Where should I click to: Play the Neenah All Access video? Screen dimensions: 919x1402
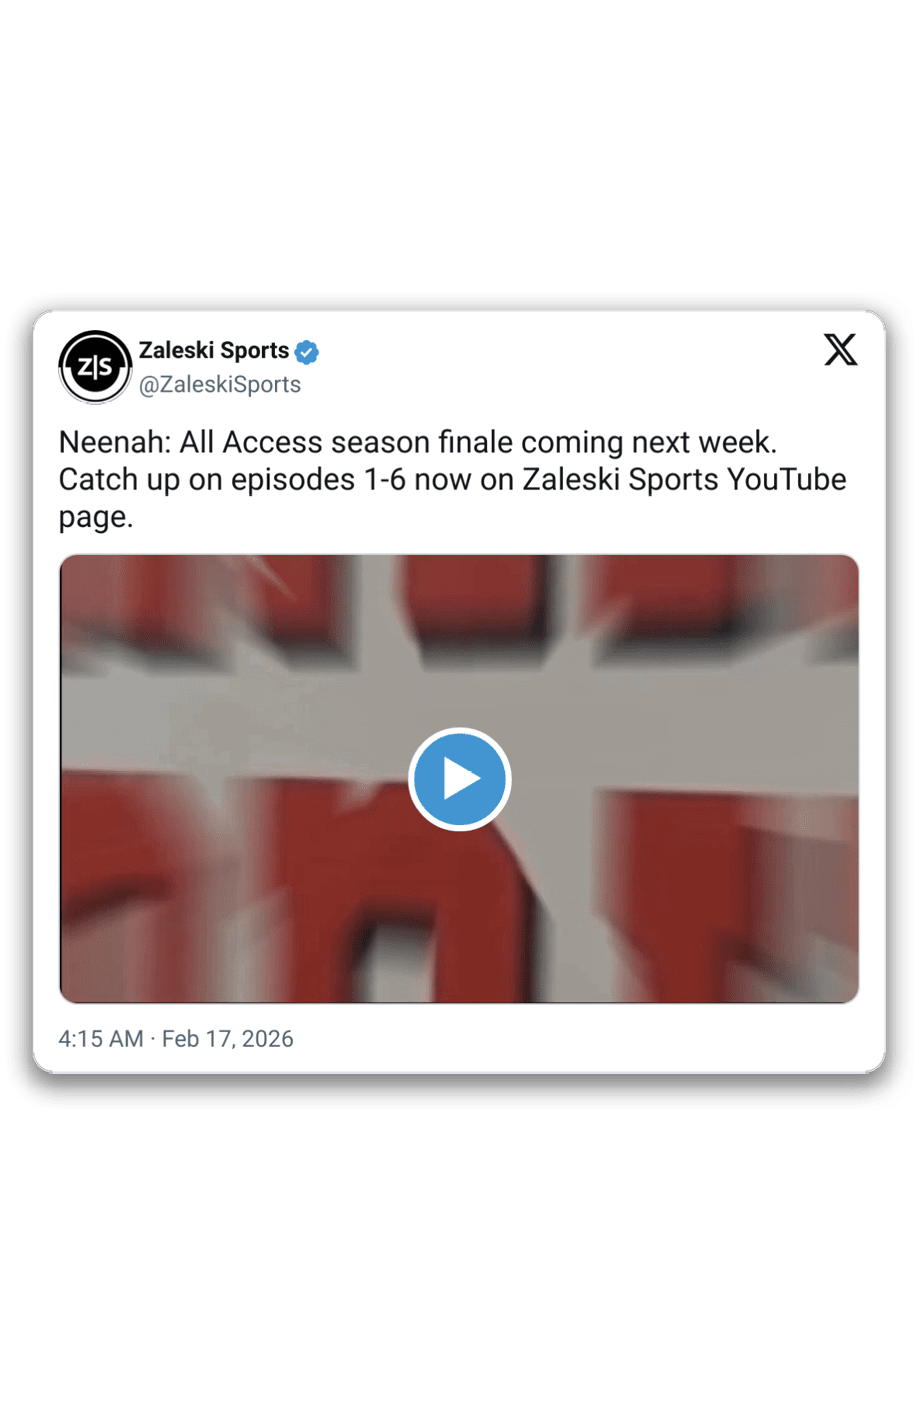[460, 779]
